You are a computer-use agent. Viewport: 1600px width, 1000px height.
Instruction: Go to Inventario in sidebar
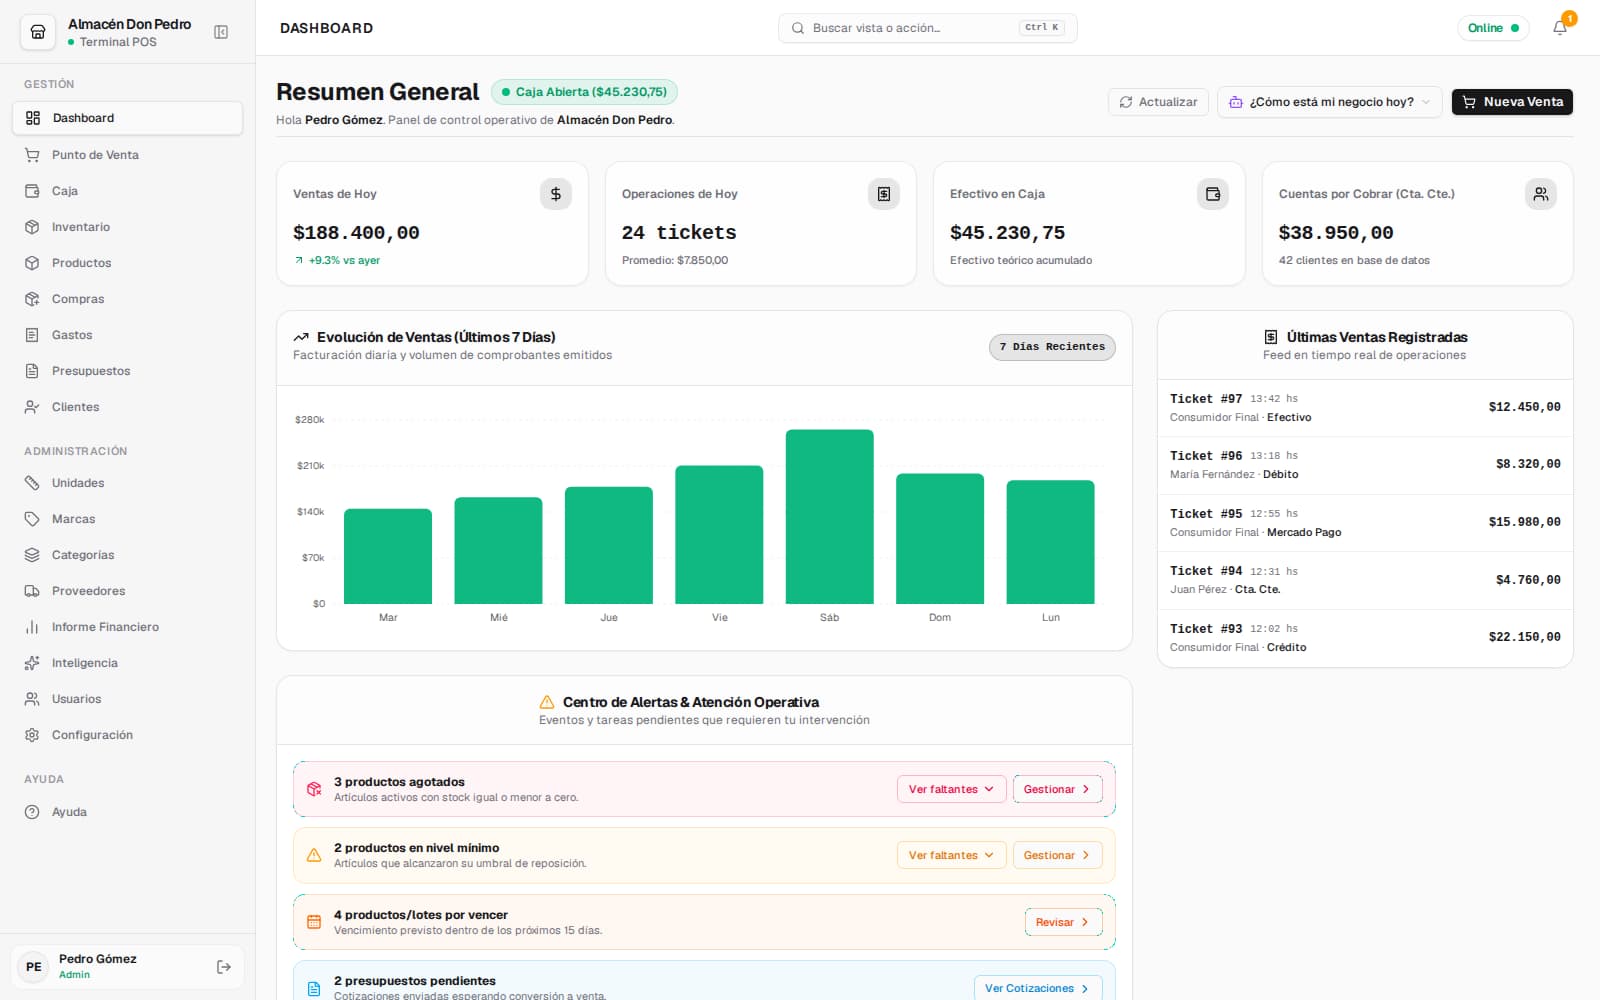pyautogui.click(x=127, y=227)
